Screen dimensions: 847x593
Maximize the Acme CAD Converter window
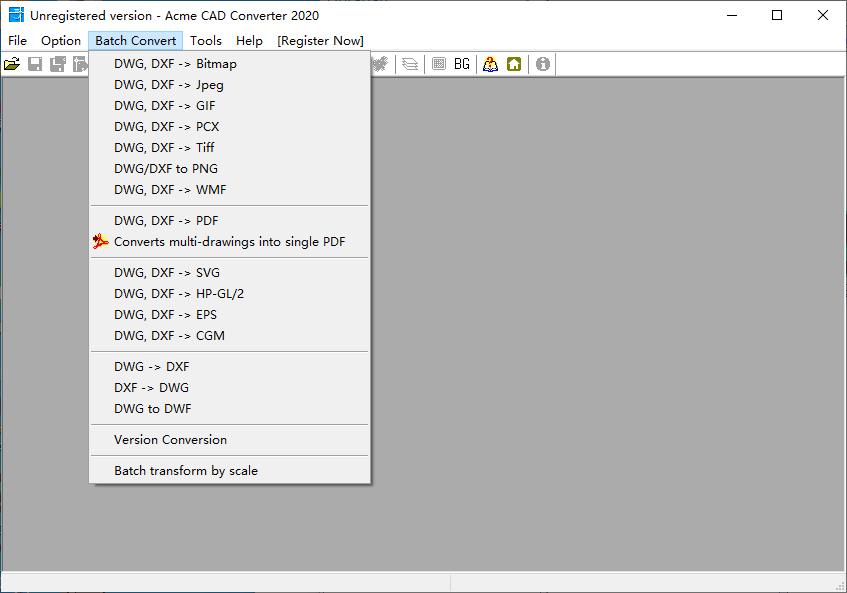tap(777, 15)
